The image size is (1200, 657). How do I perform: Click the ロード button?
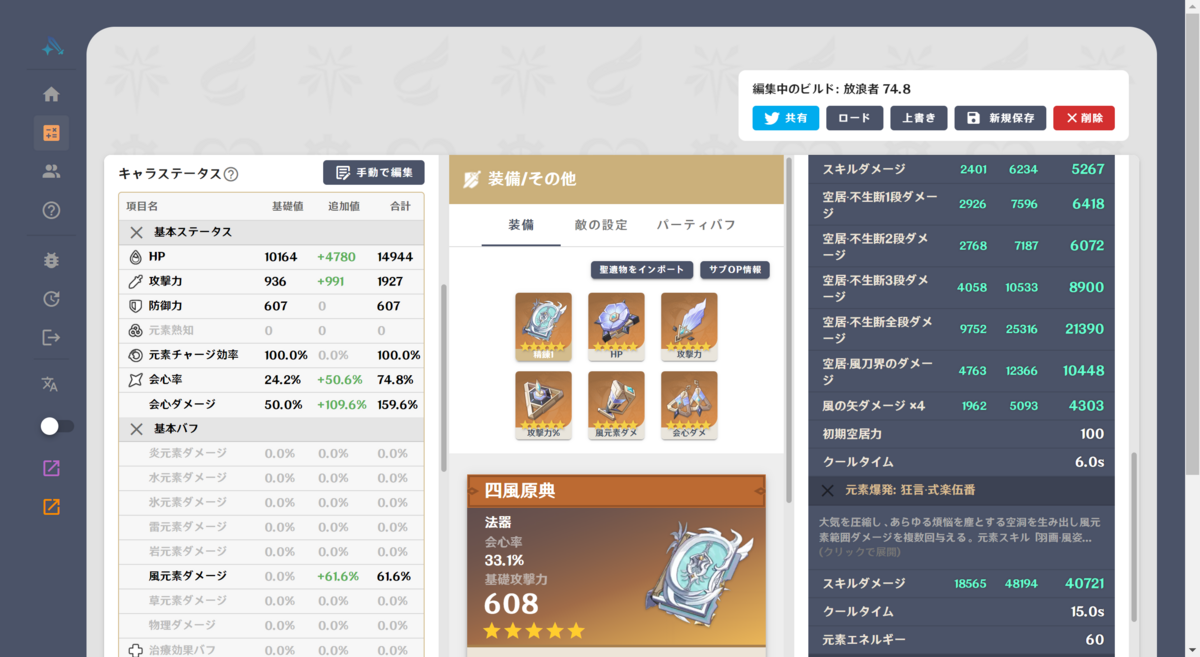pos(854,118)
